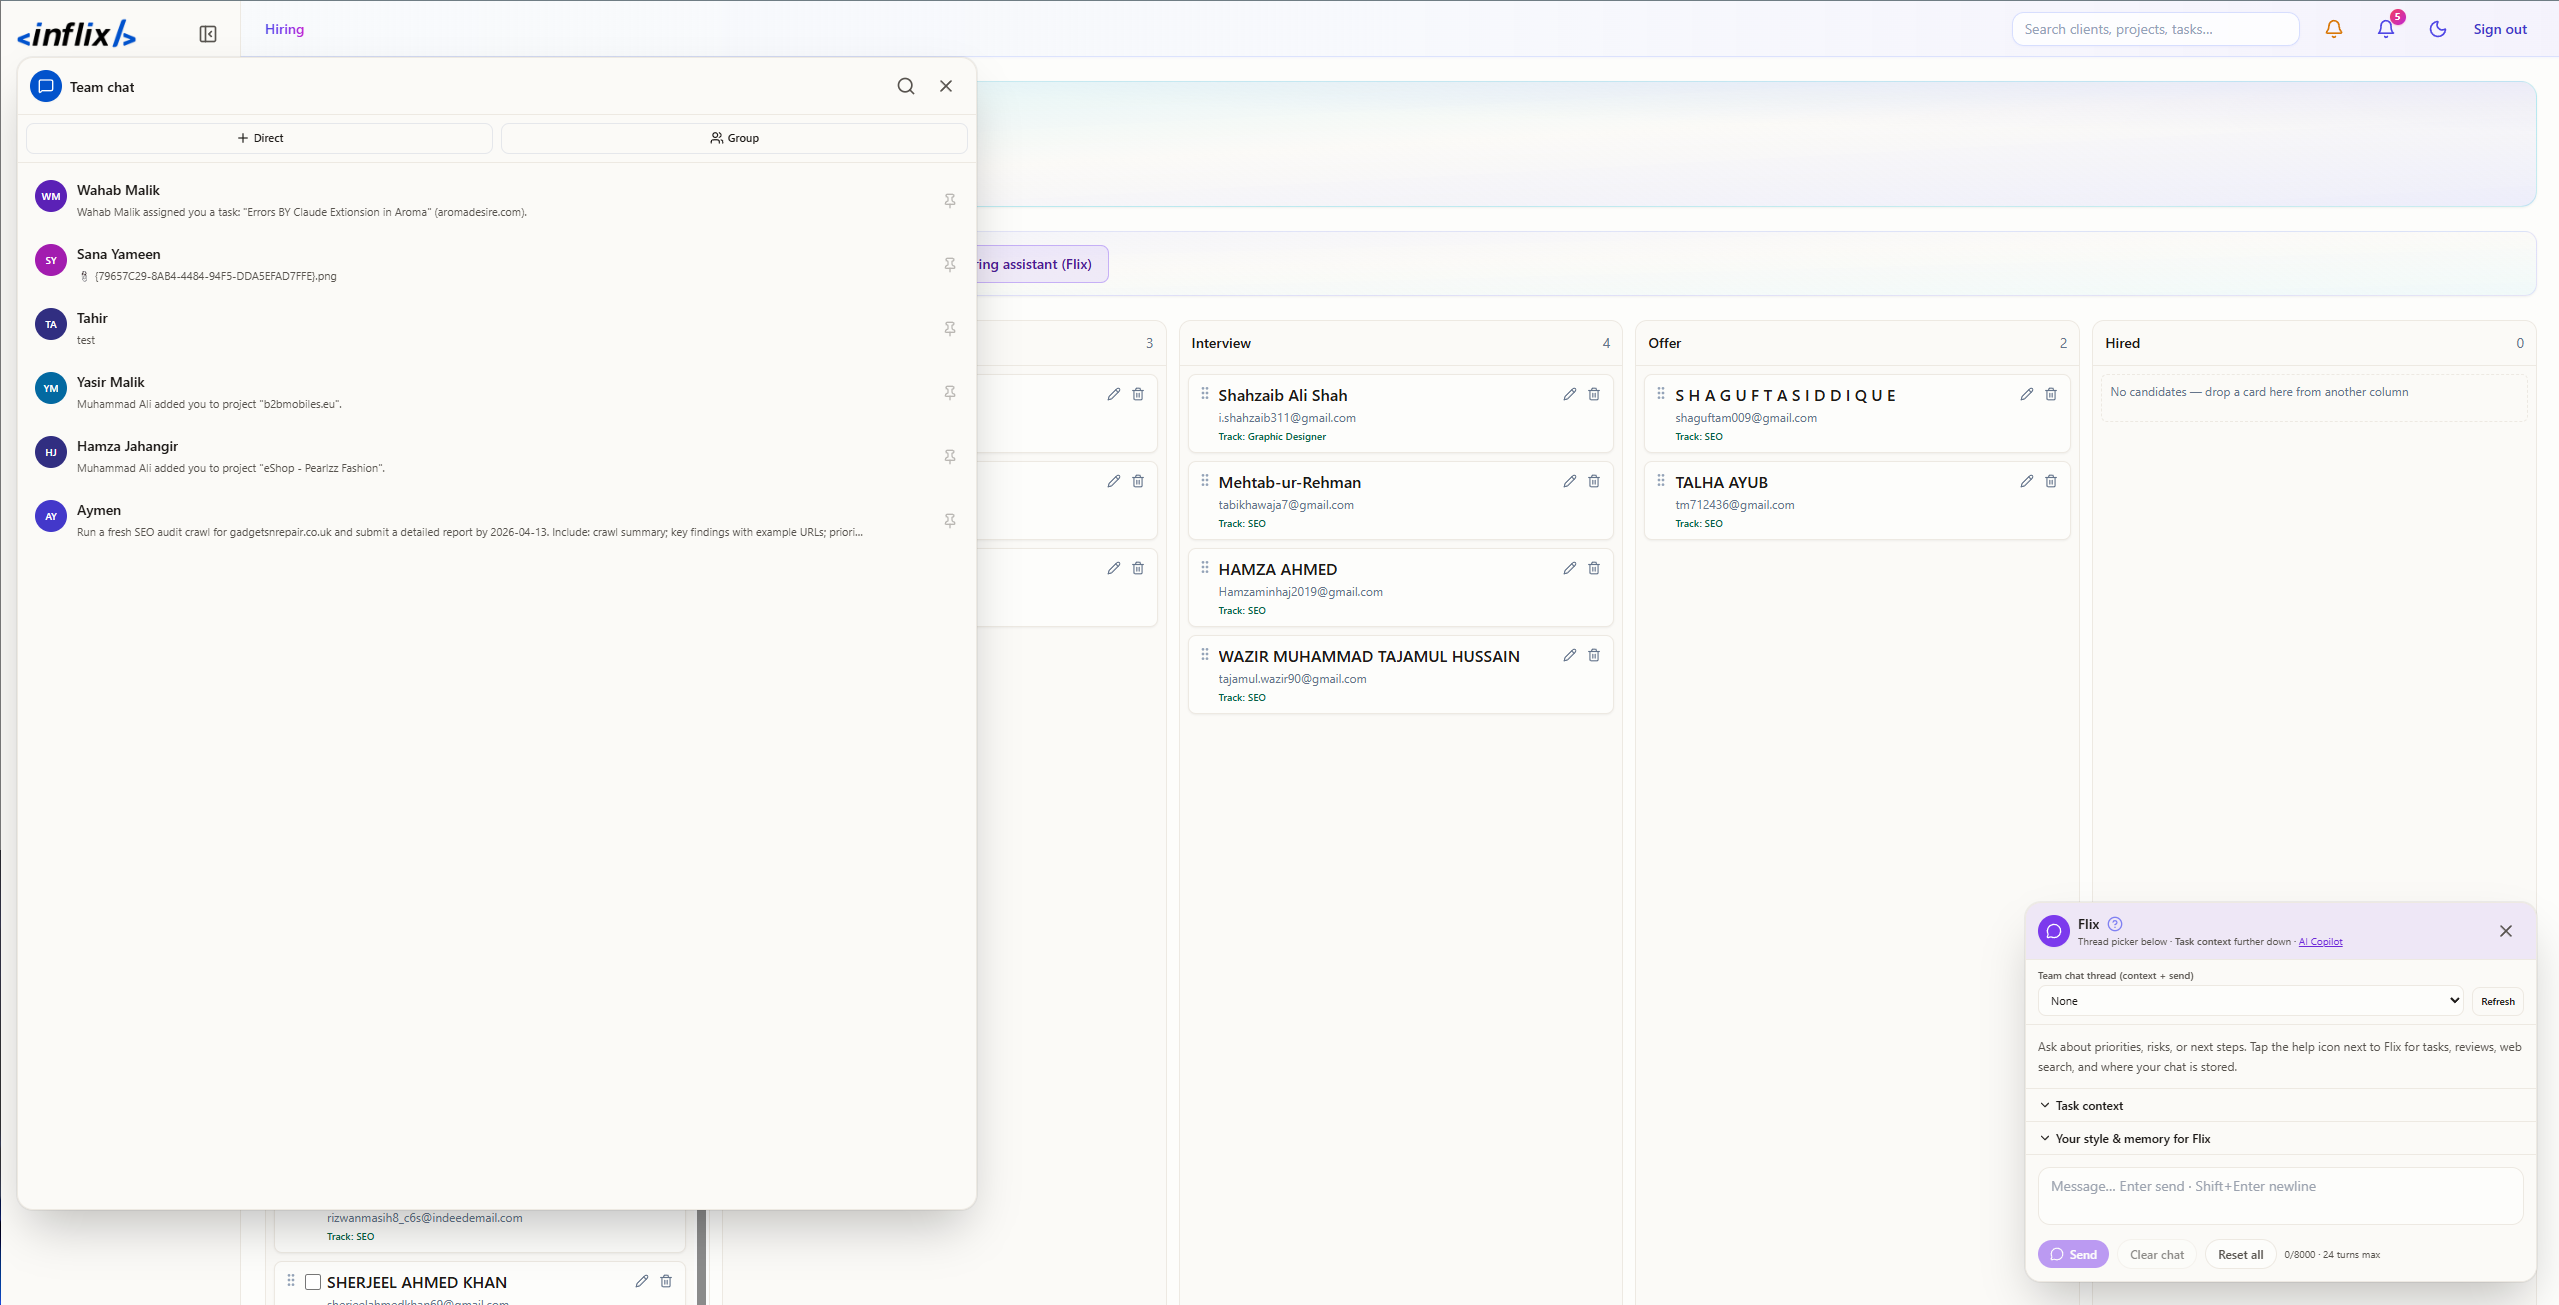Viewport: 2559px width, 1305px height.
Task: Expand the Task context section
Action: 2280,1105
